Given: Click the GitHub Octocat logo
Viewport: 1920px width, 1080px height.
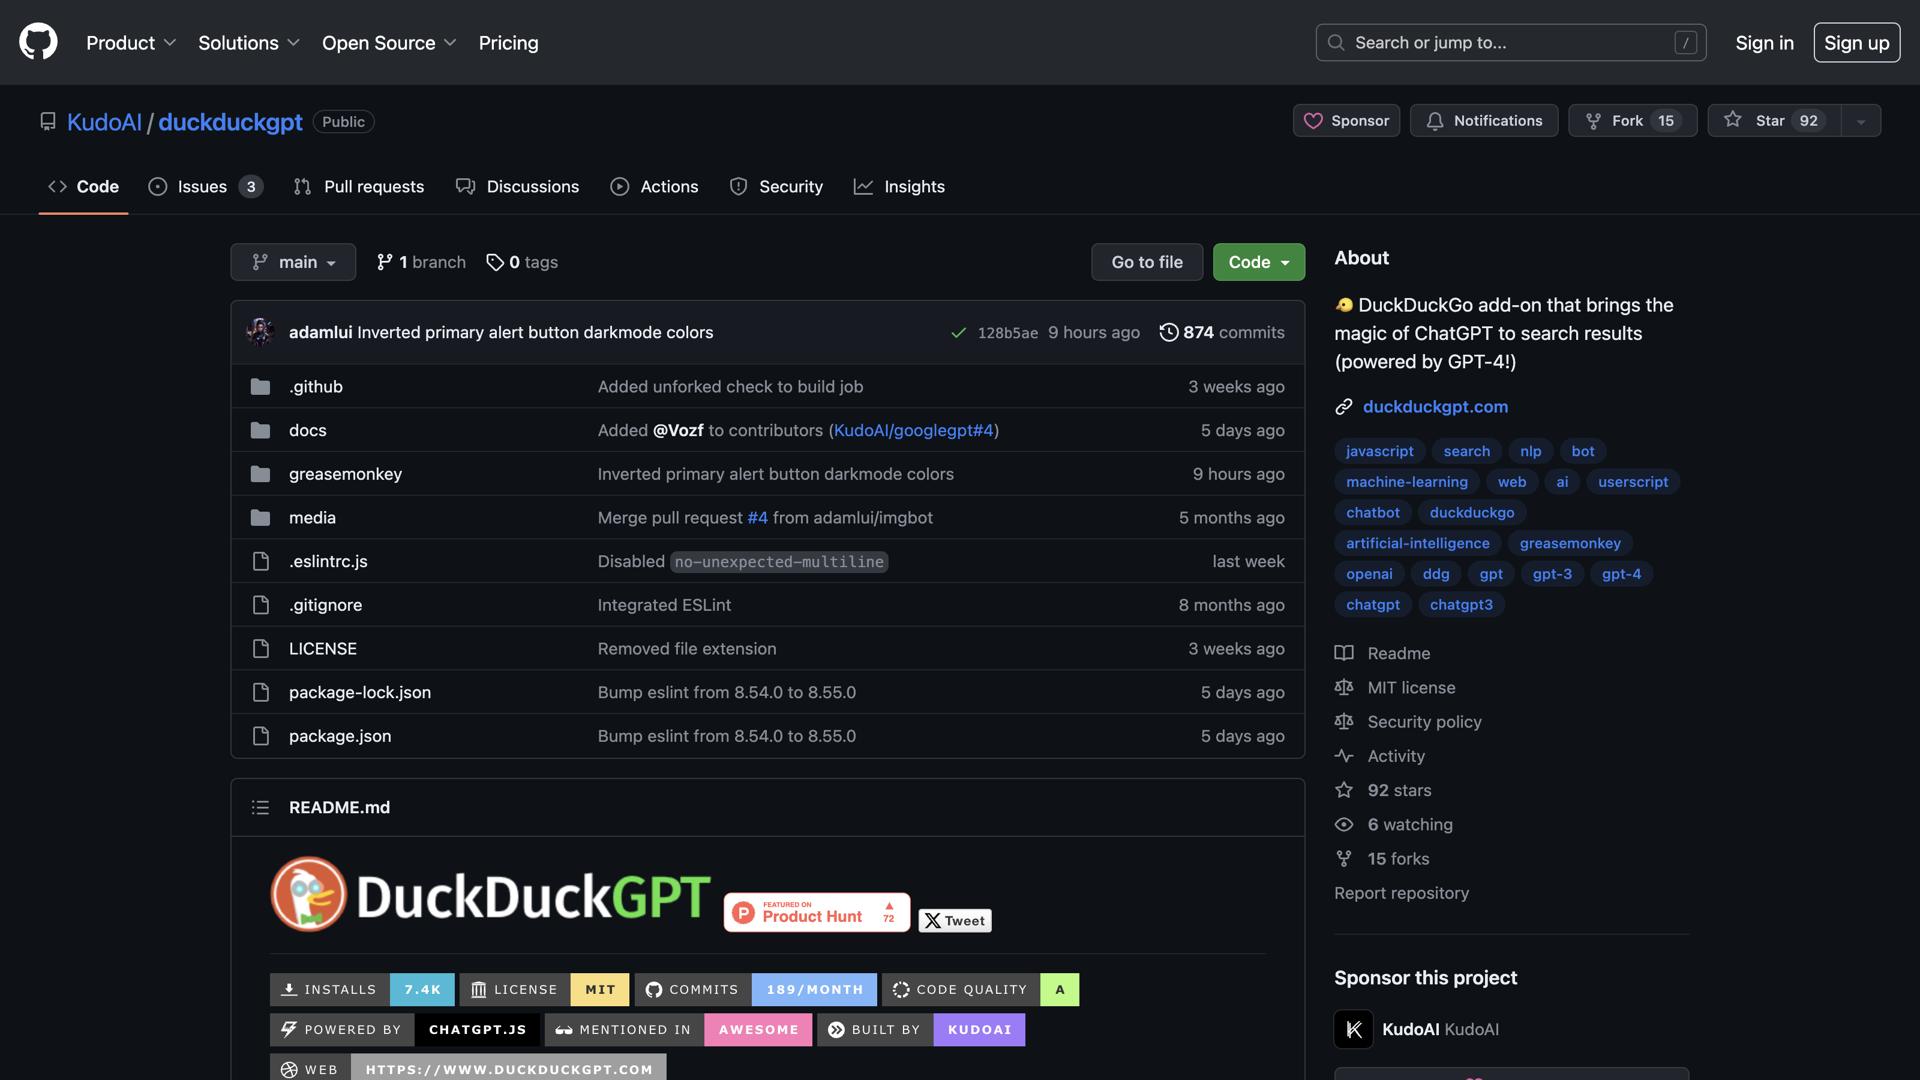Looking at the screenshot, I should pyautogui.click(x=38, y=42).
